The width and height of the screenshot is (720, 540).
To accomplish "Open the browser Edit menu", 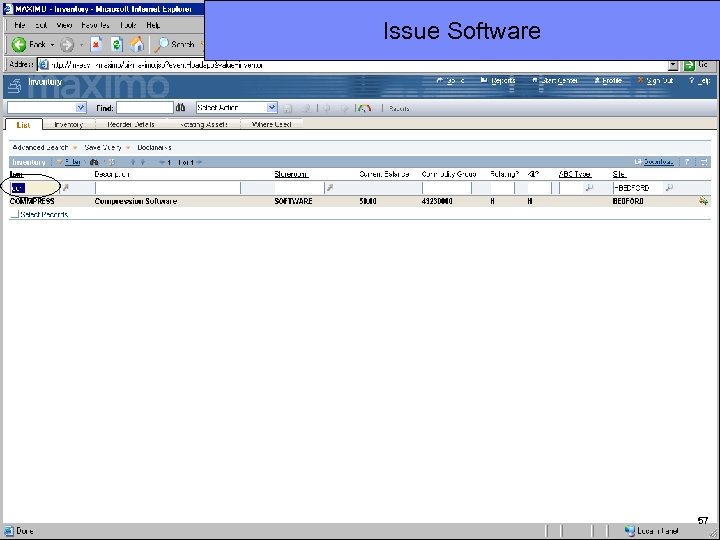I will 41,25.
